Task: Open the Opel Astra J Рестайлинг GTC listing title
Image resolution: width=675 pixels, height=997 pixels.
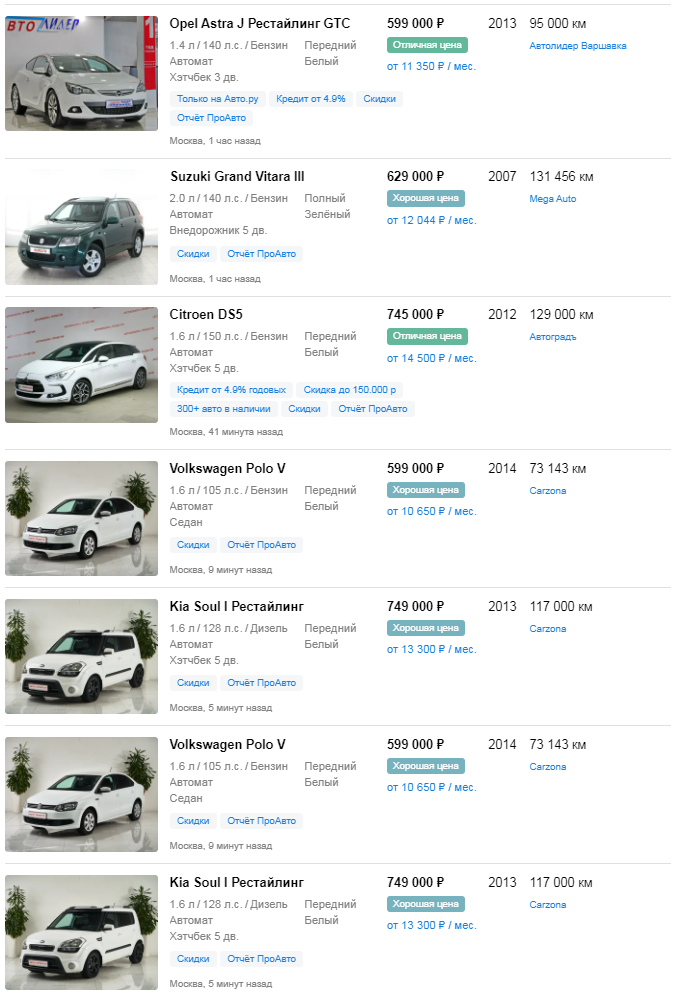Action: pos(260,23)
